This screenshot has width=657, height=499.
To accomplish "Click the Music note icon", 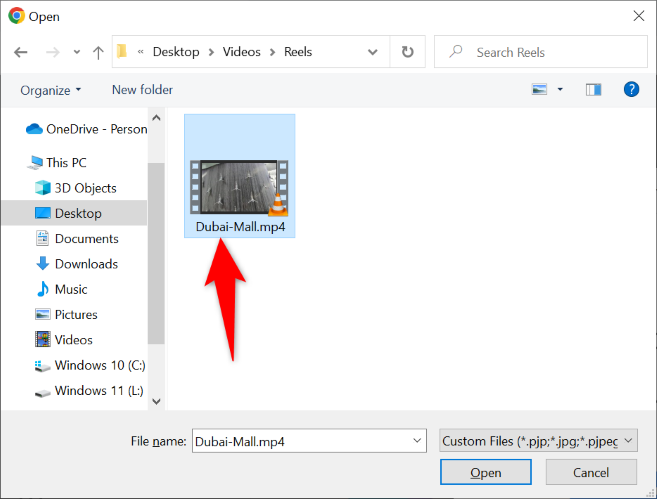I will tap(43, 289).
